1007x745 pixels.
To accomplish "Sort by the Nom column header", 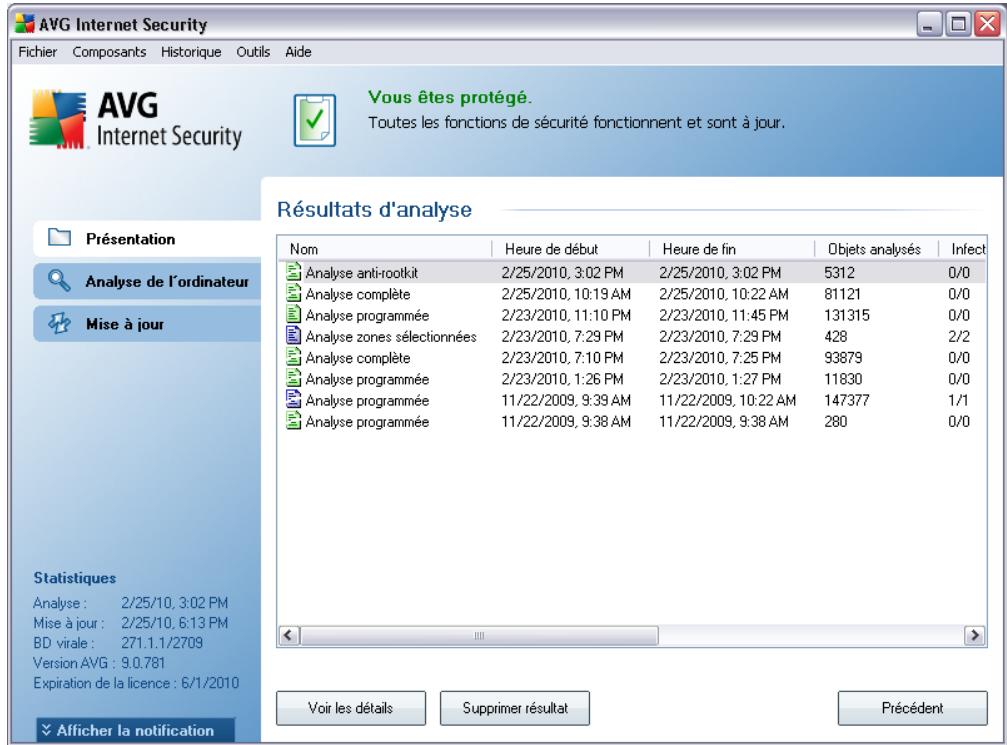I will pyautogui.click(x=385, y=249).
